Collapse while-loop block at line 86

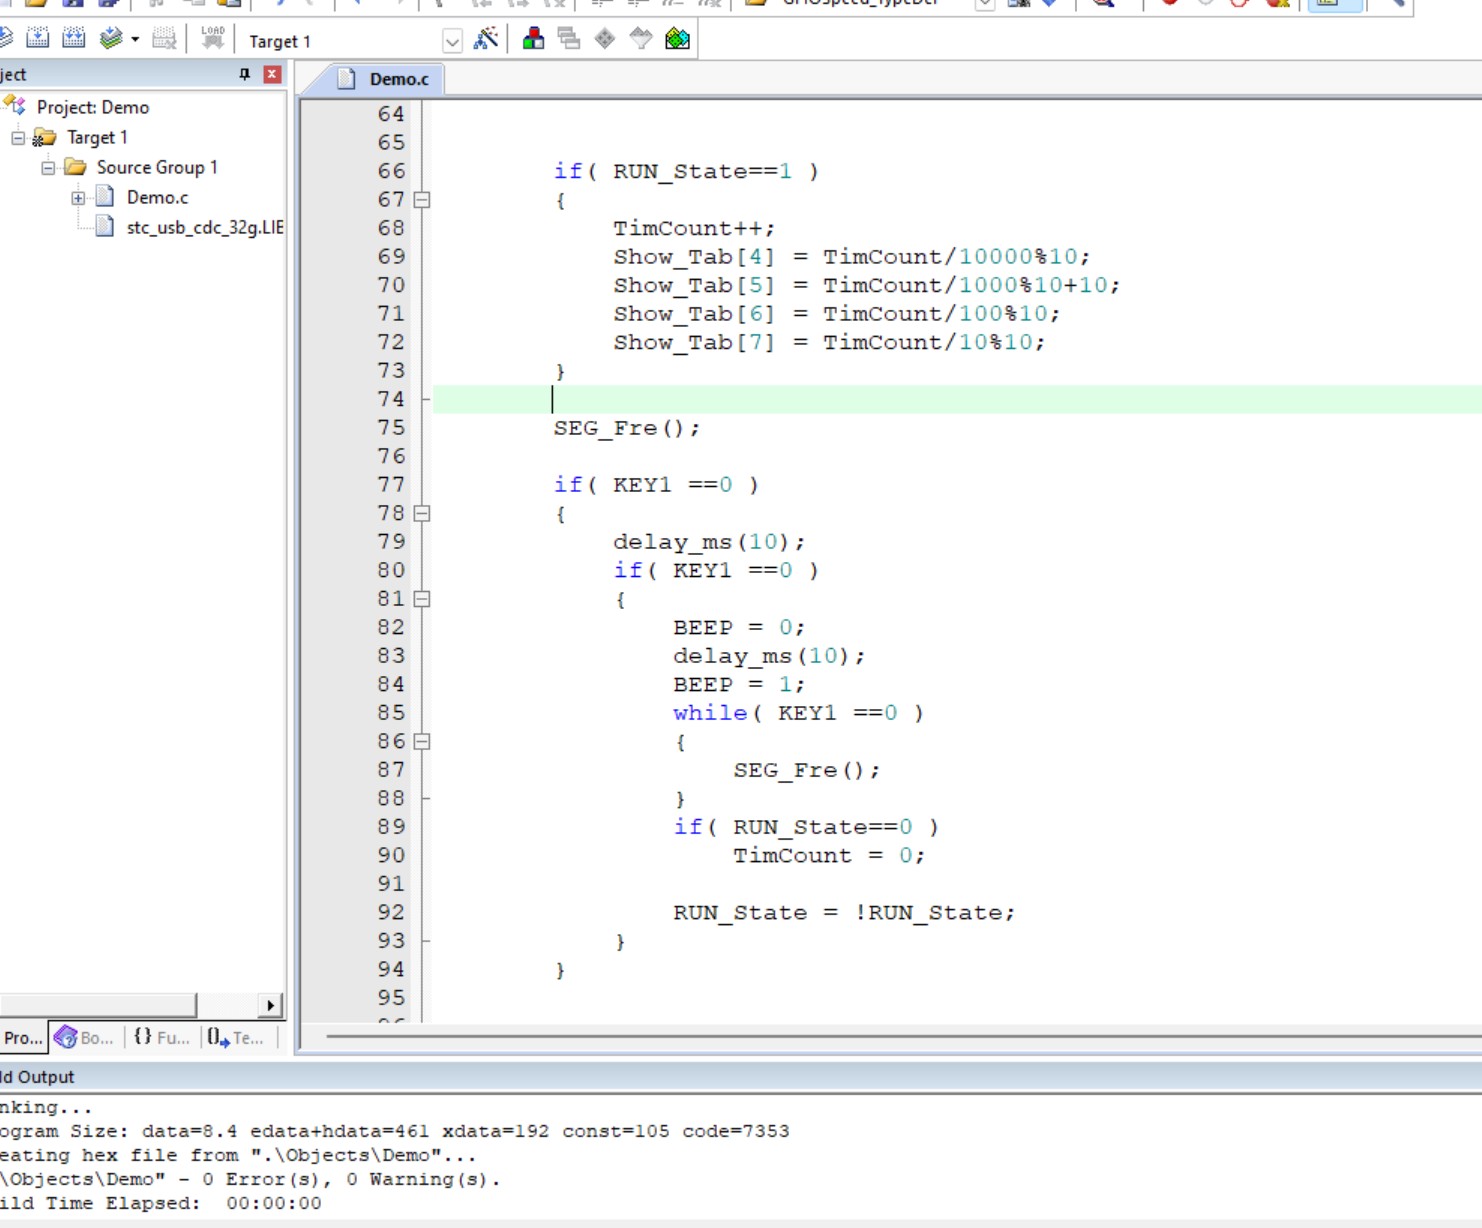pyautogui.click(x=422, y=742)
